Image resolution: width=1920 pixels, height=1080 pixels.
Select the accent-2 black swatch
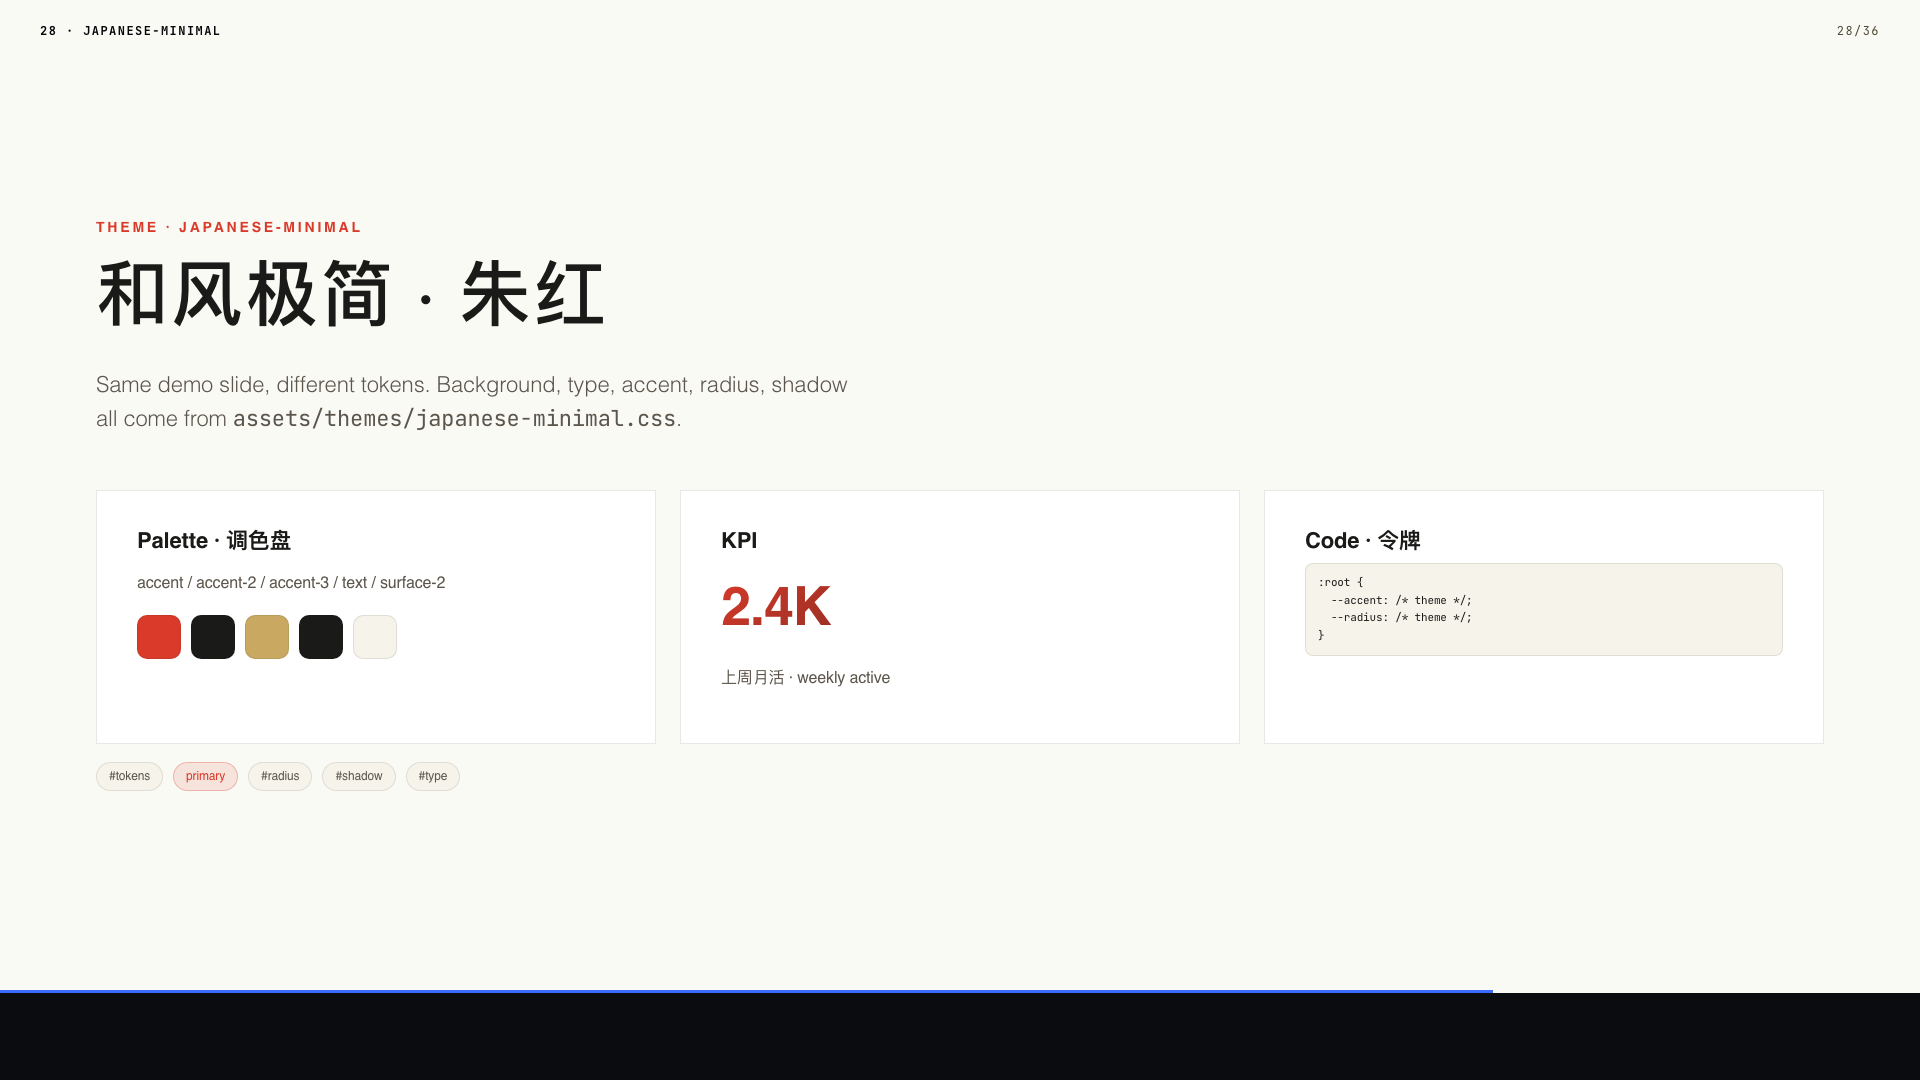click(x=213, y=637)
